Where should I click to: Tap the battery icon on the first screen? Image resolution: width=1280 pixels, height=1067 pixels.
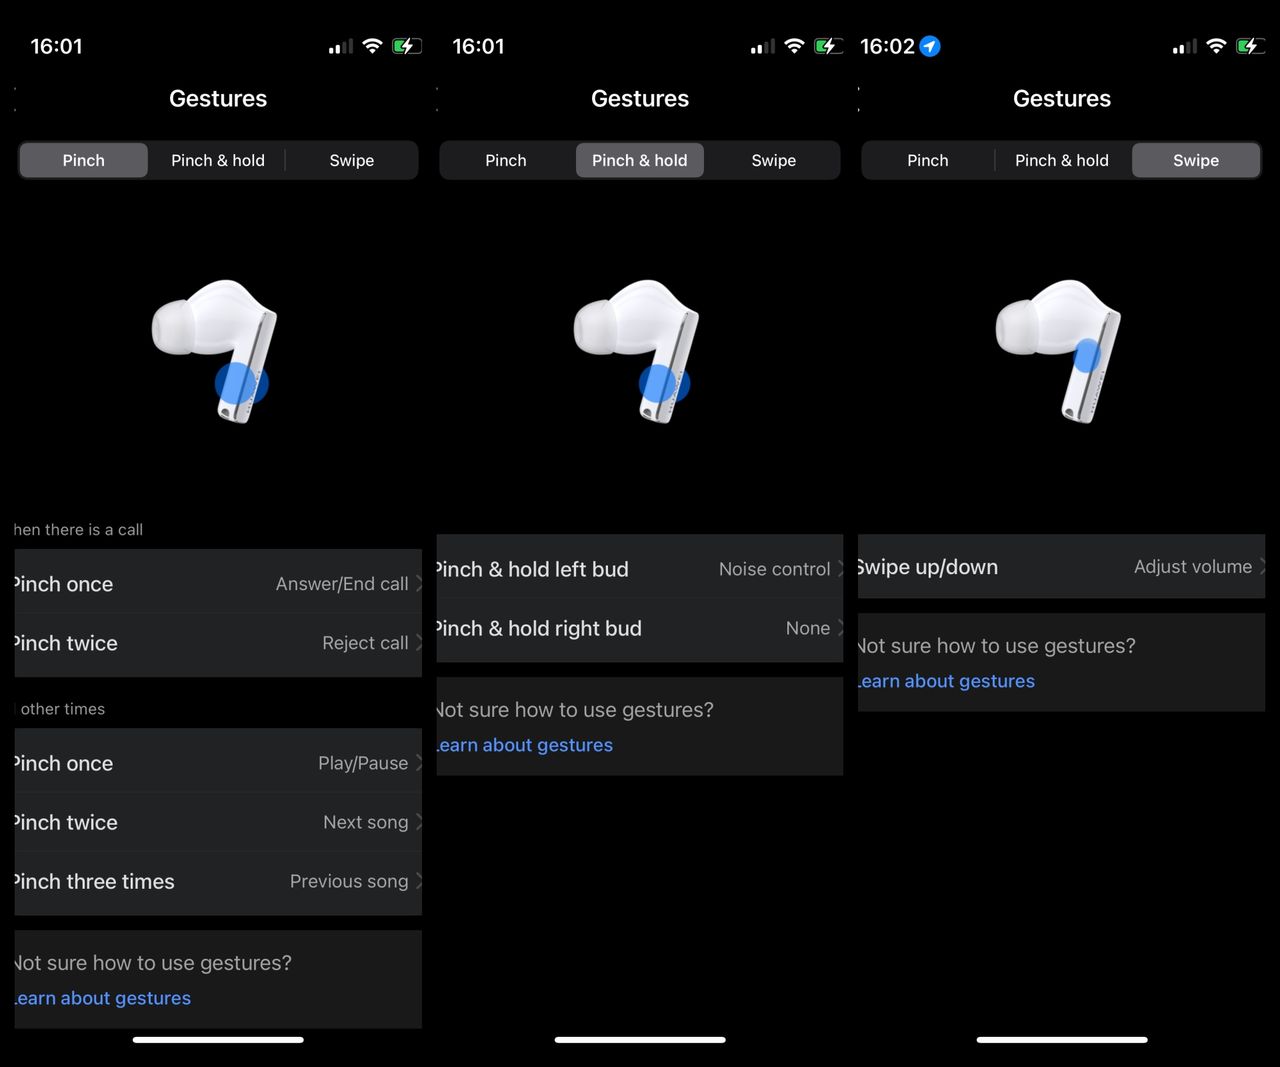[x=407, y=45]
